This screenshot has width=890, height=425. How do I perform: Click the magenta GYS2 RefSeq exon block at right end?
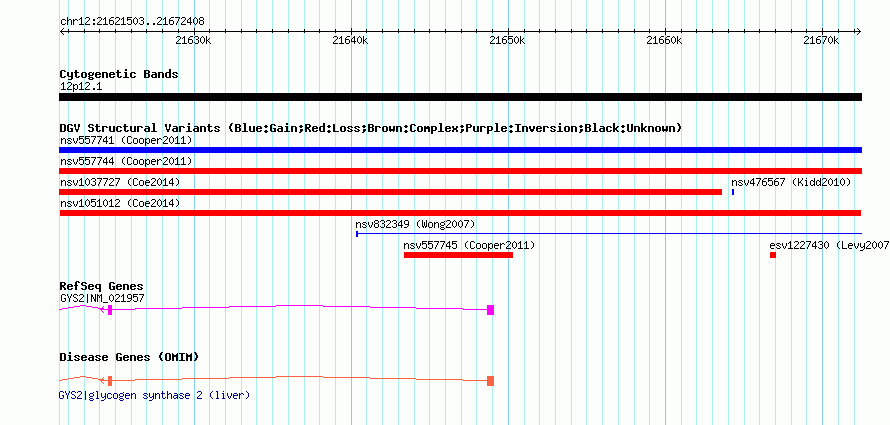pyautogui.click(x=490, y=310)
